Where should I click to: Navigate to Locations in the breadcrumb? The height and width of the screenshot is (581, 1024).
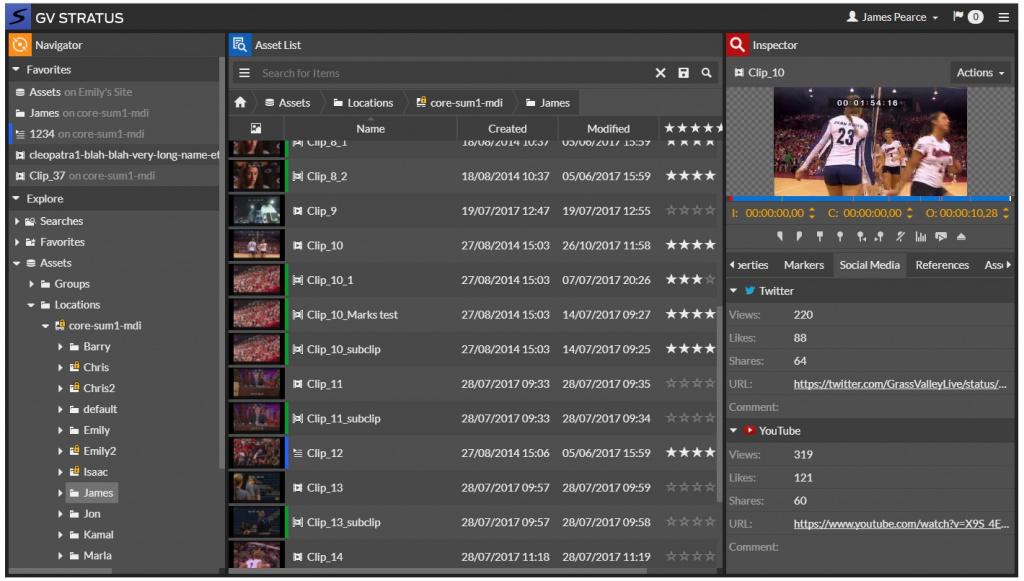tap(363, 102)
